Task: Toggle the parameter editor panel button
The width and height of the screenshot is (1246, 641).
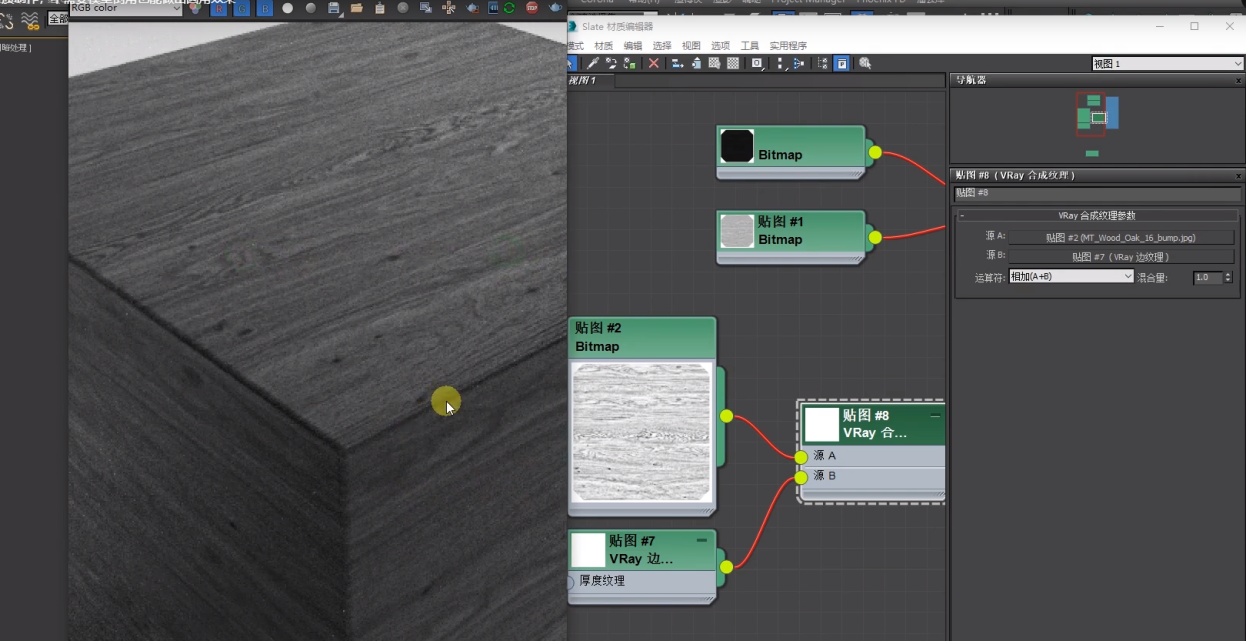Action: [842, 63]
